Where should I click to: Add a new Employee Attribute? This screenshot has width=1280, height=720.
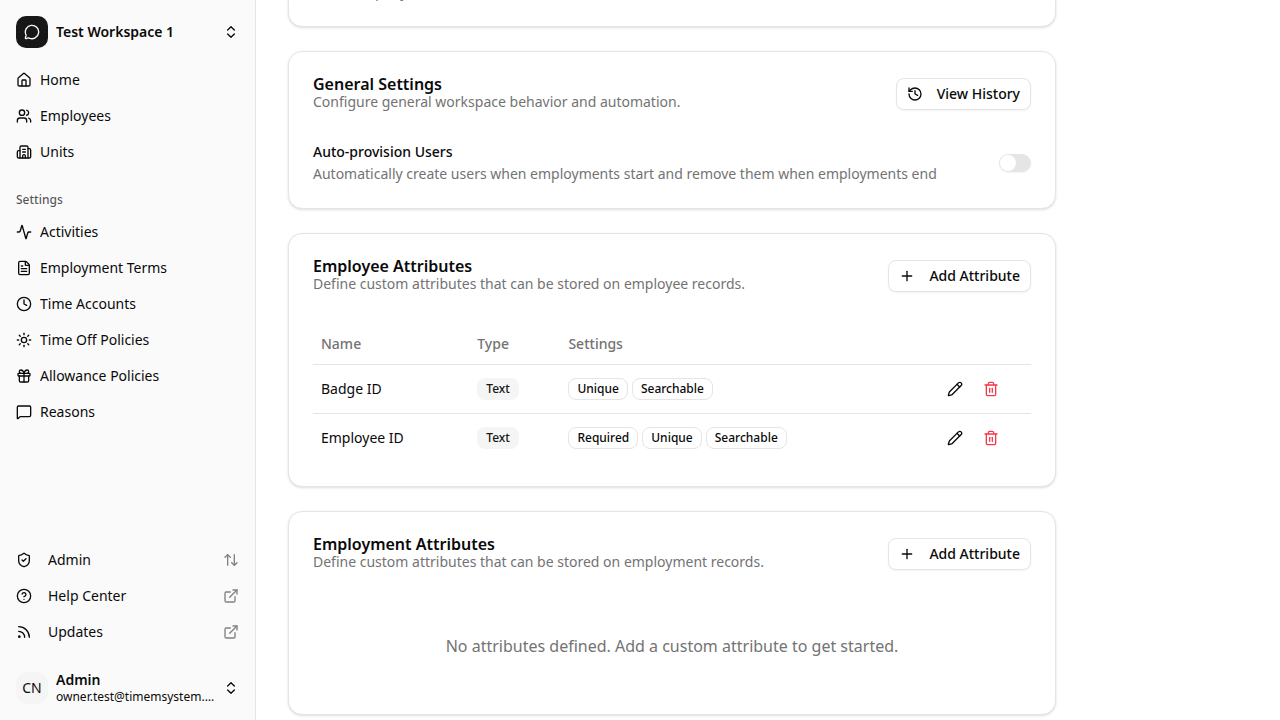click(x=958, y=276)
